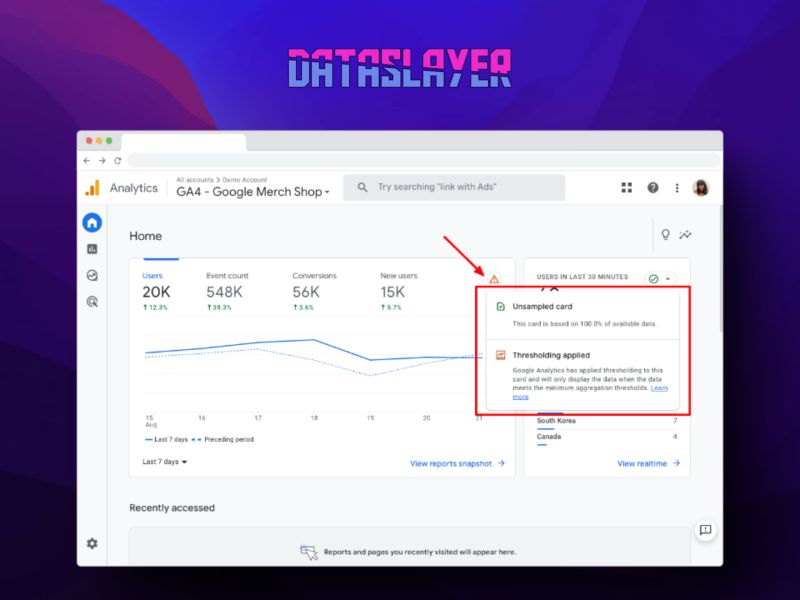Click the orange warning triangle icon
Screen dimensions: 800x600
(494, 279)
